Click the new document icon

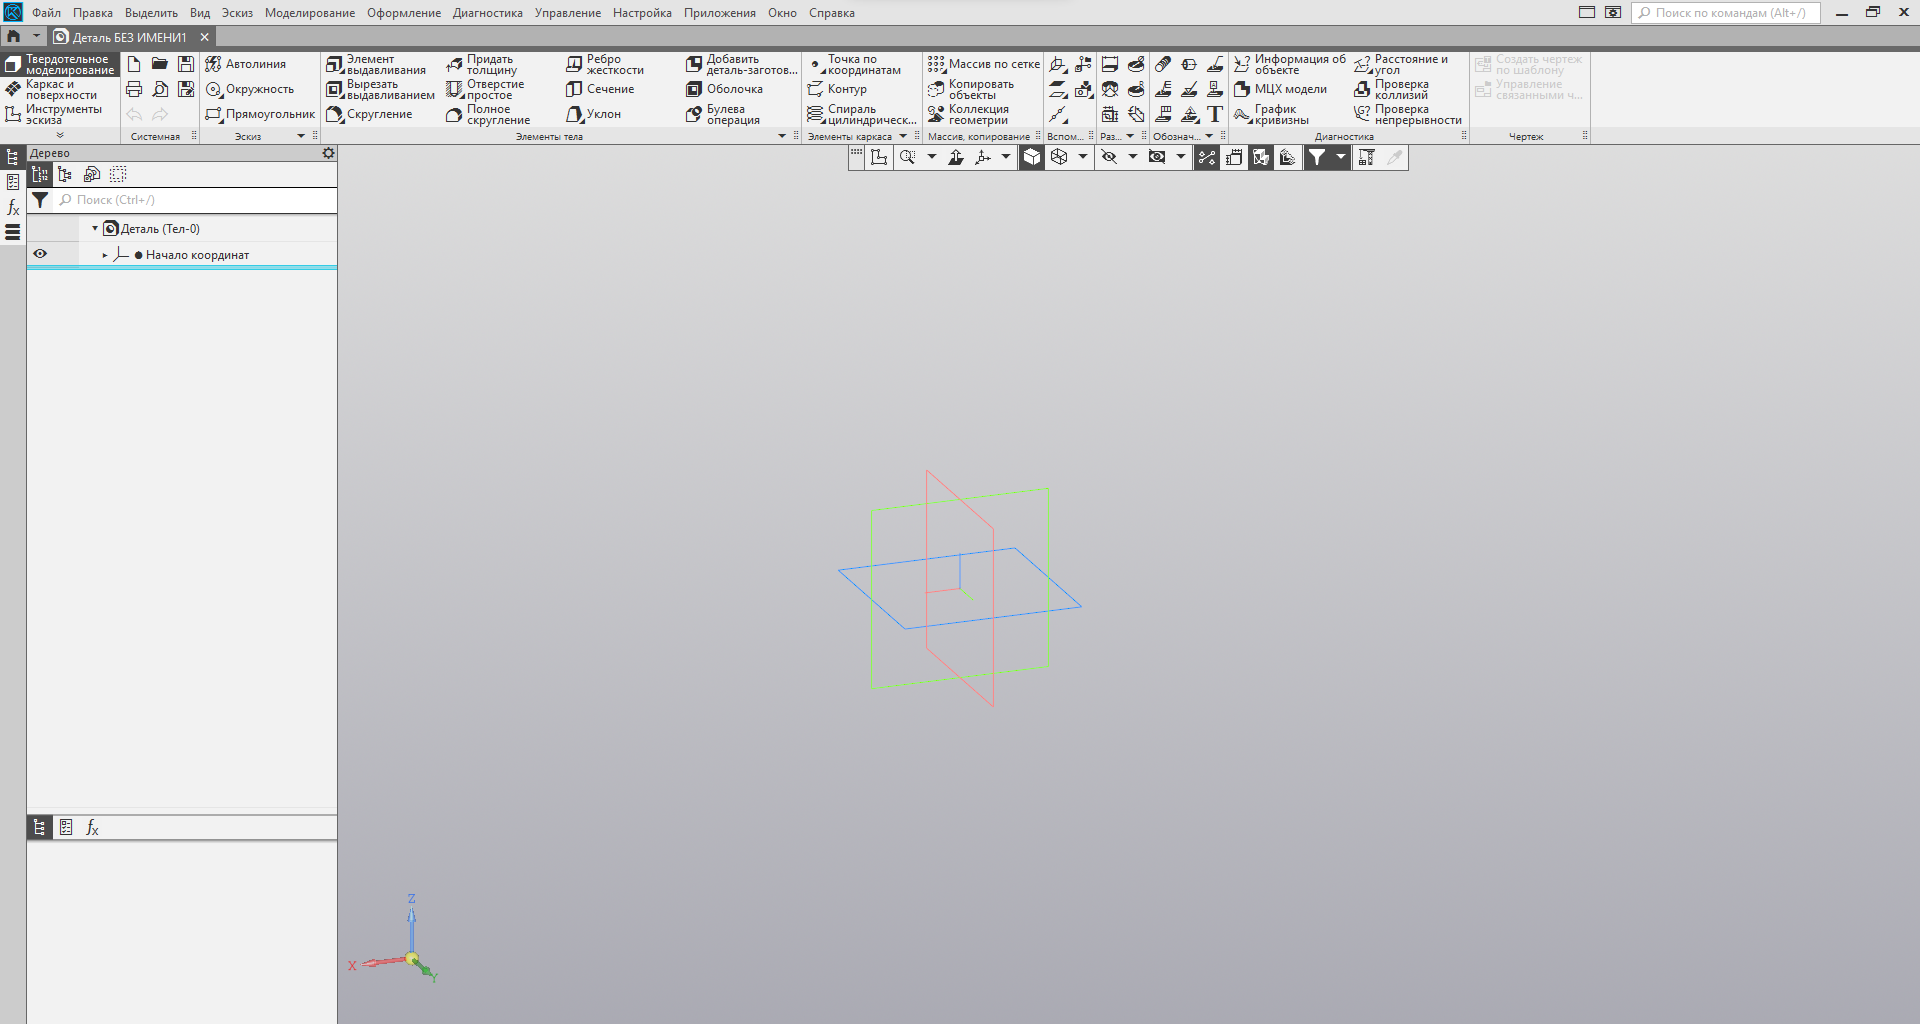(134, 64)
